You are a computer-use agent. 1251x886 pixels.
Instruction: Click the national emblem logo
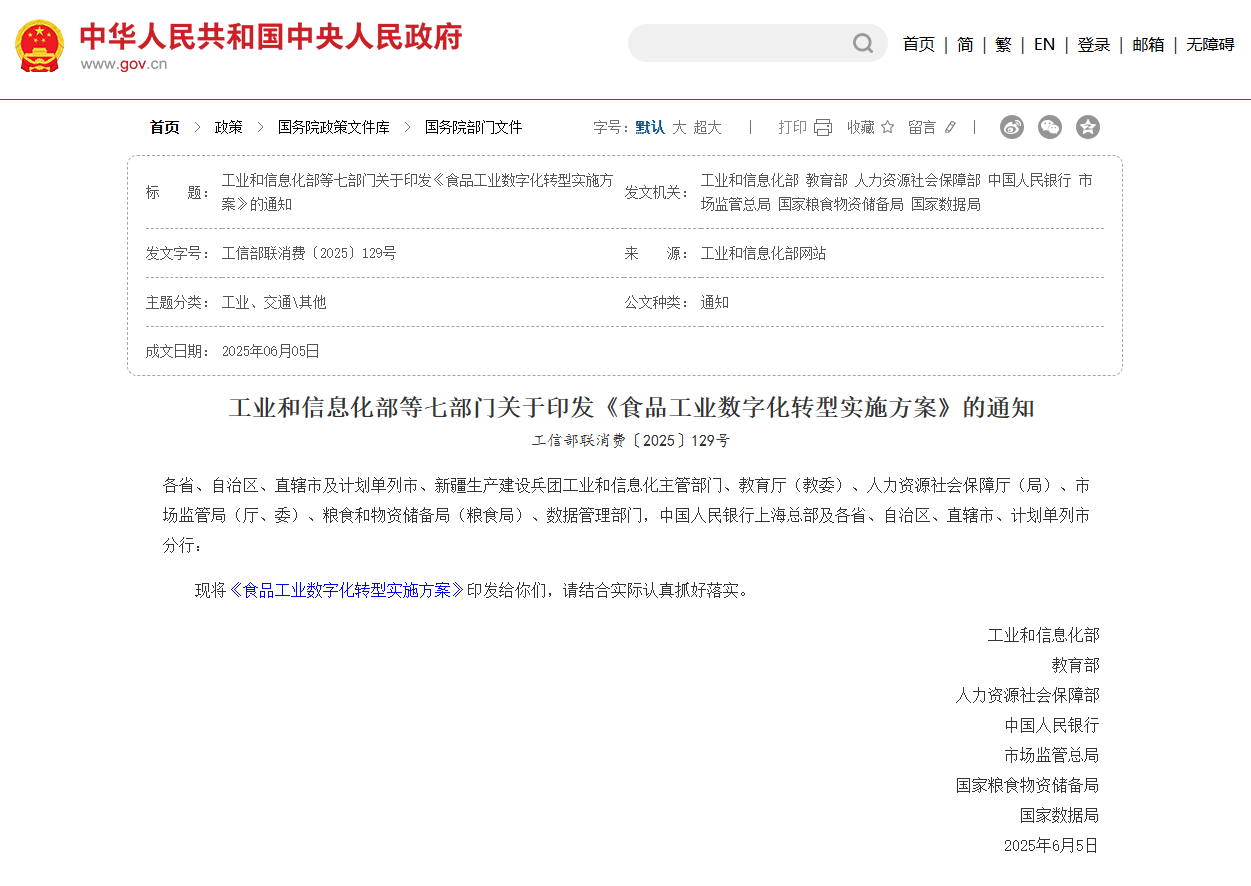tap(40, 46)
